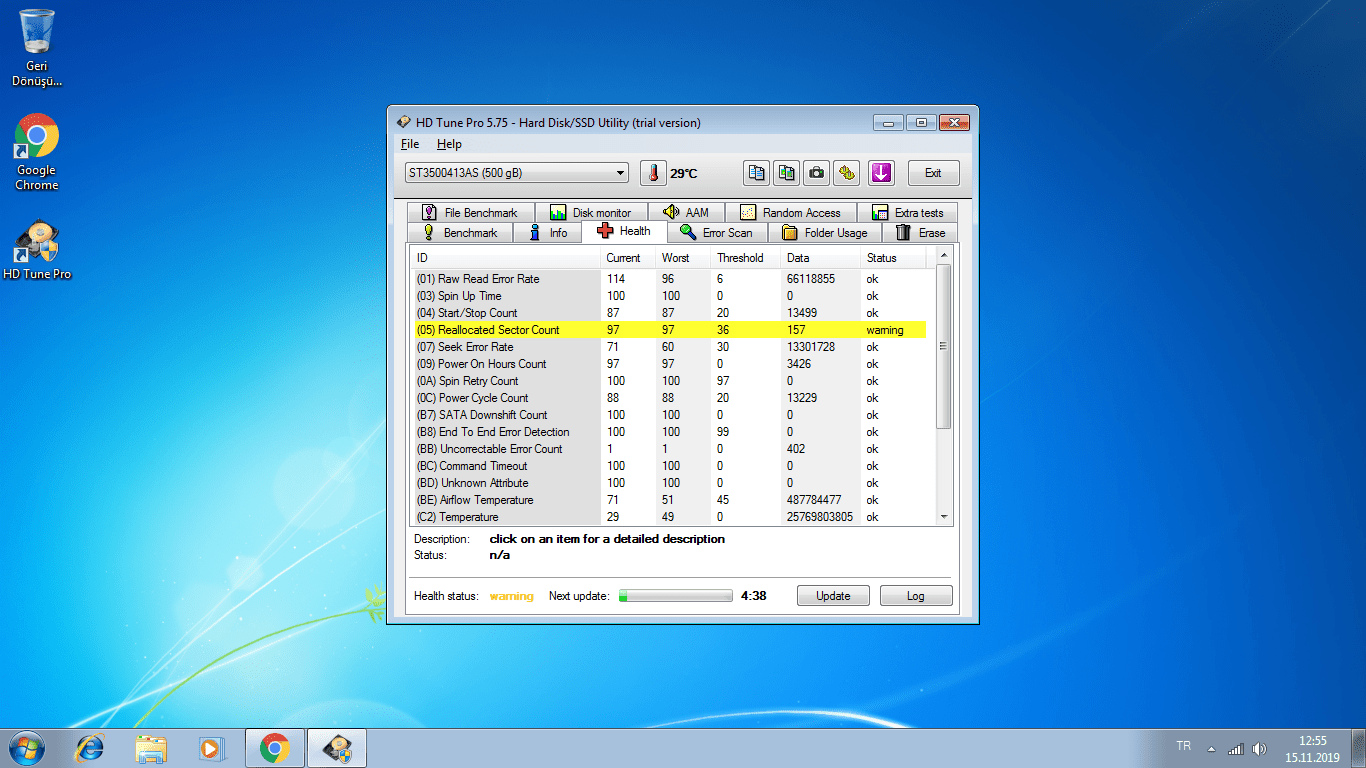Open the drive selection dropdown ST3500413AS
This screenshot has width=1366, height=768.
(x=517, y=173)
